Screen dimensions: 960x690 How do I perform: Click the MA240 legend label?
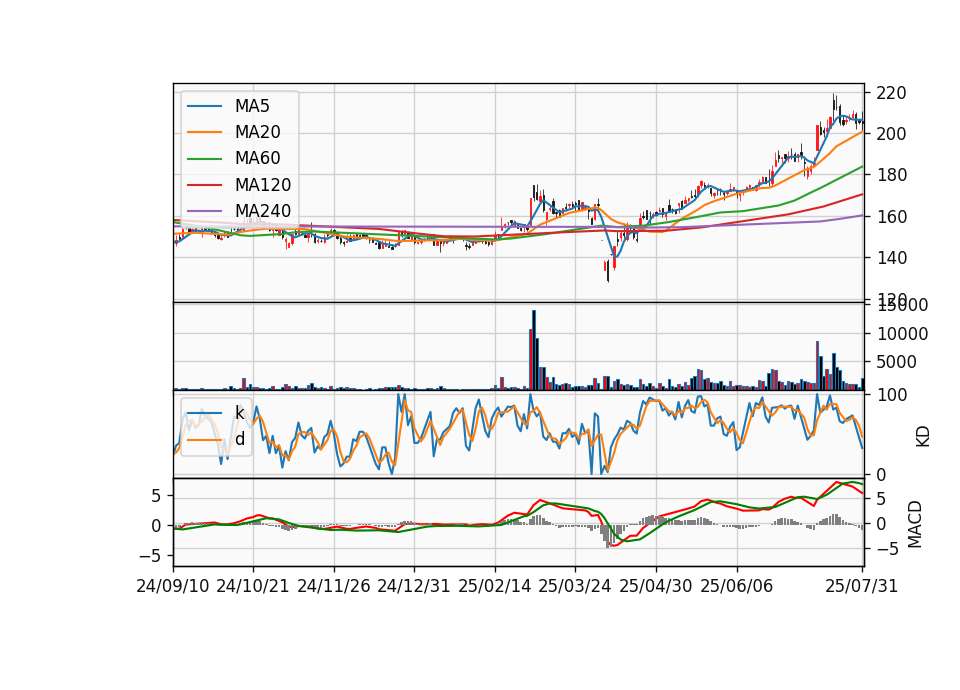[x=263, y=211]
